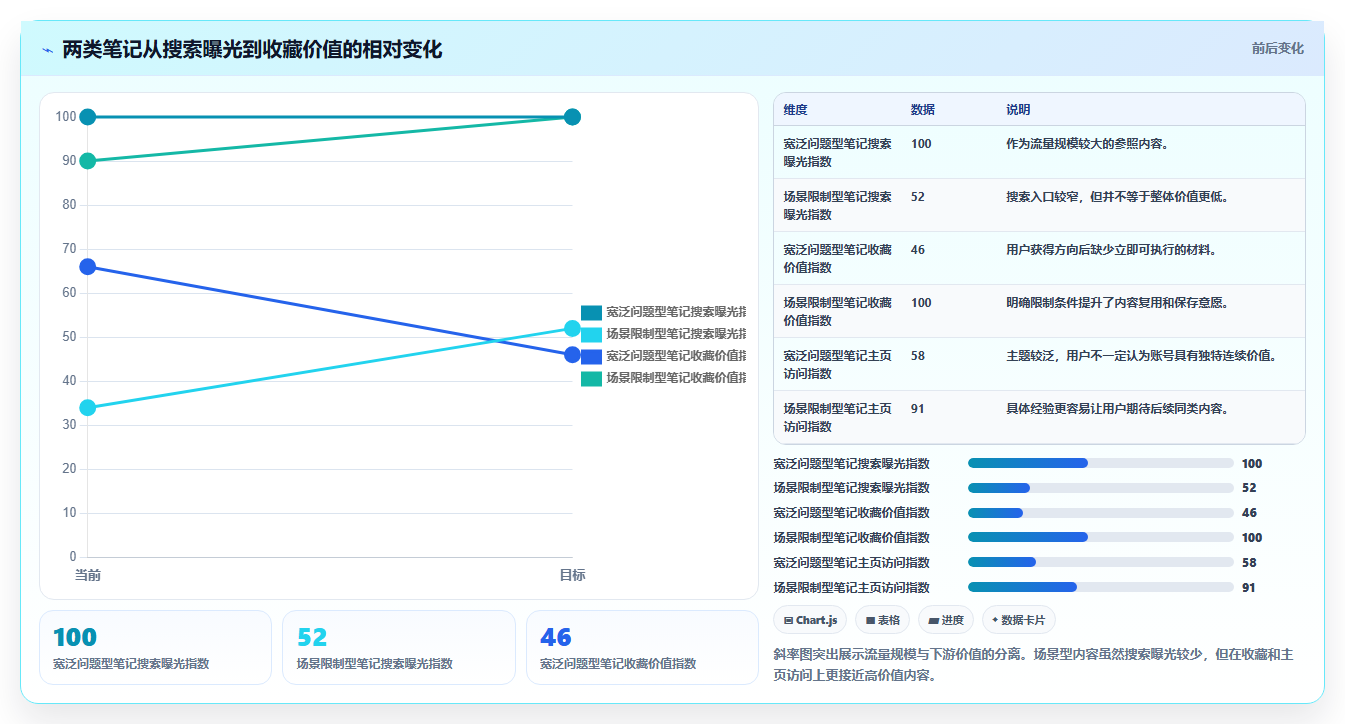Click the progress bar for 宽泛问题型笔记收藏价值指数
This screenshot has width=1345, height=724.
1101,513
